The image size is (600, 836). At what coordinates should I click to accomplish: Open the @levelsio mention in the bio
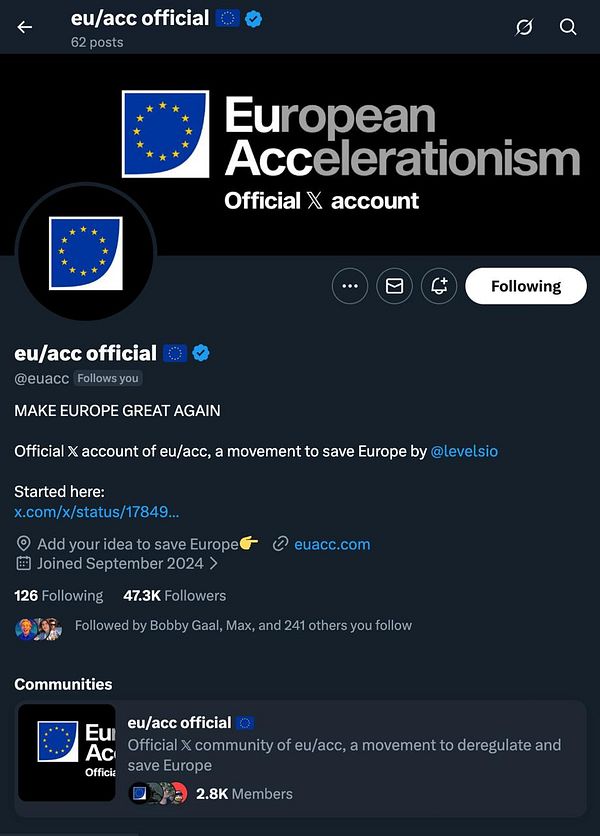[x=465, y=451]
